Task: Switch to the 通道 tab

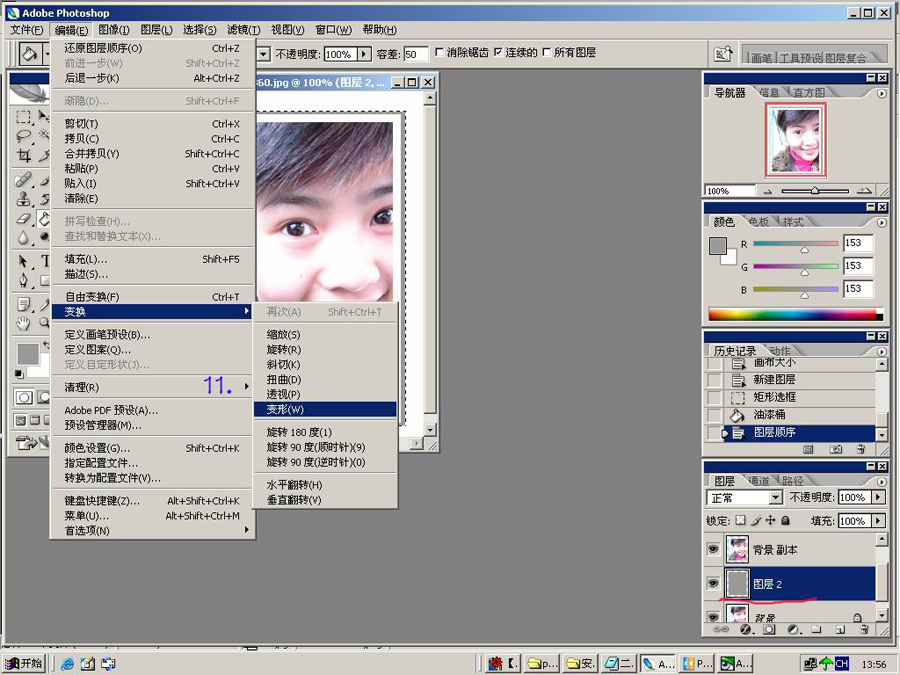Action: (760, 478)
